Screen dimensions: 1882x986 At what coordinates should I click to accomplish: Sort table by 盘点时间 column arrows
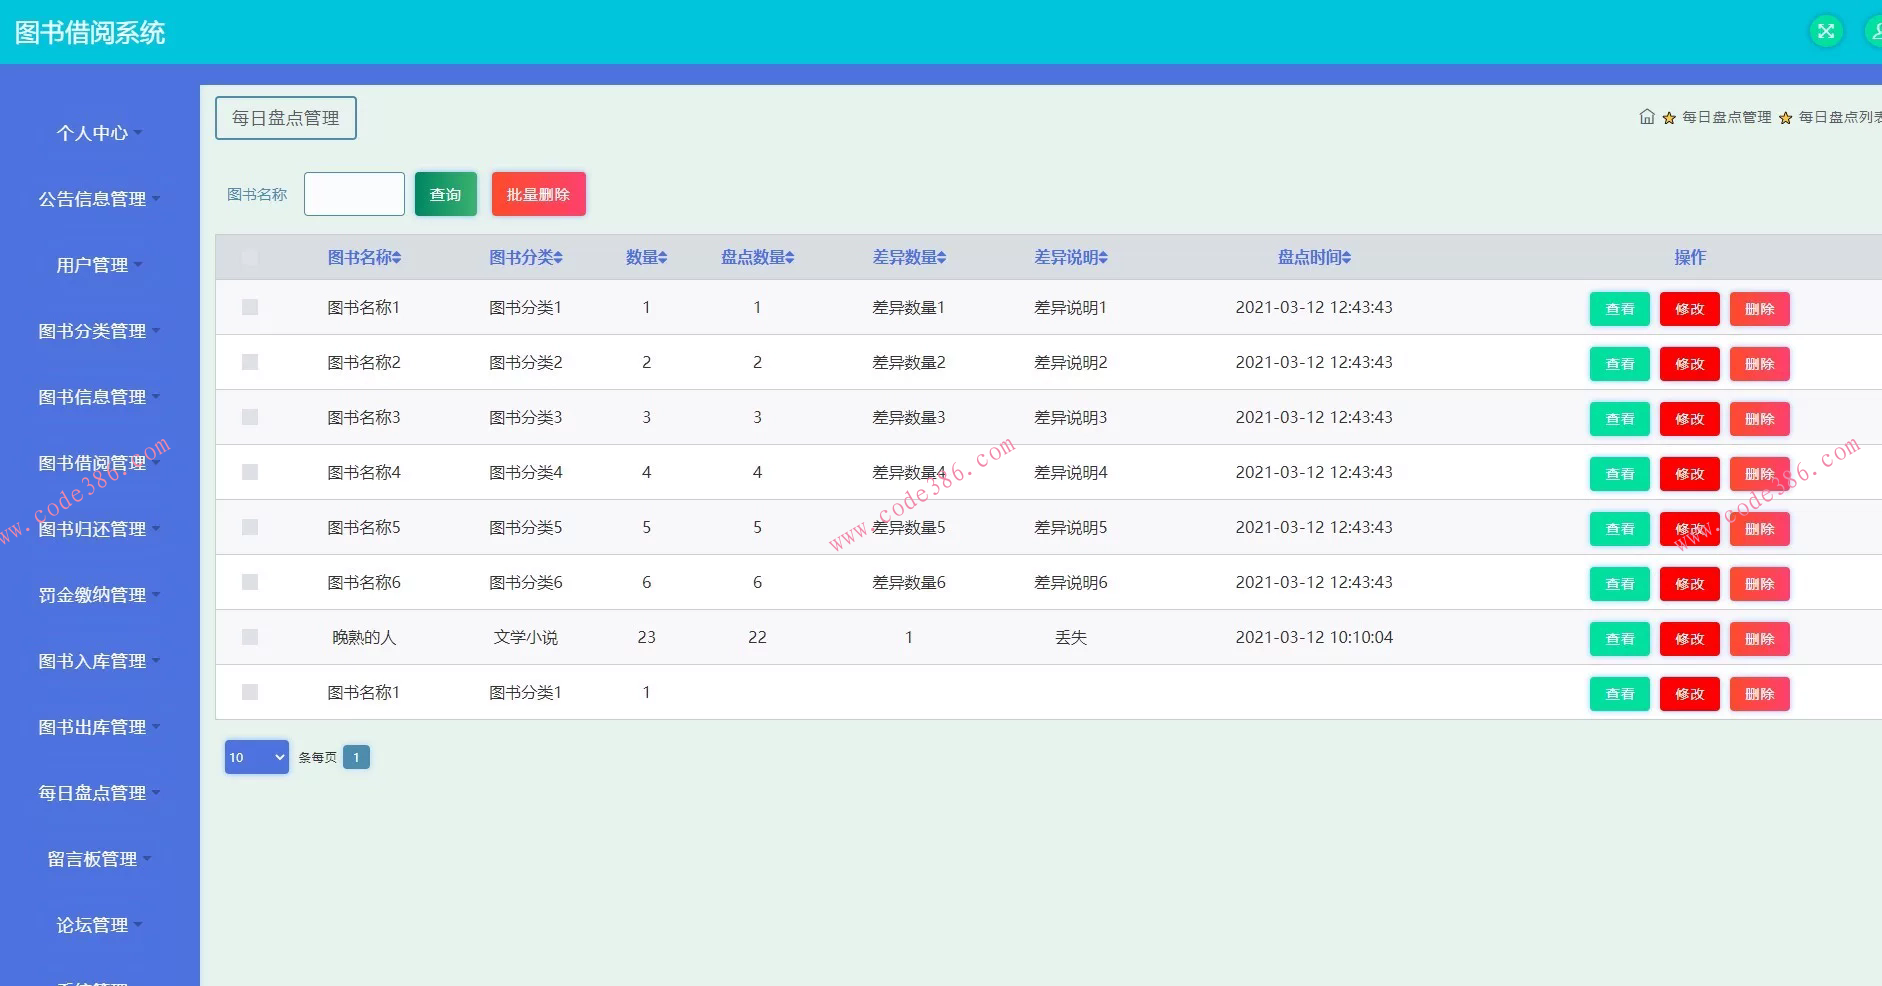(1346, 258)
